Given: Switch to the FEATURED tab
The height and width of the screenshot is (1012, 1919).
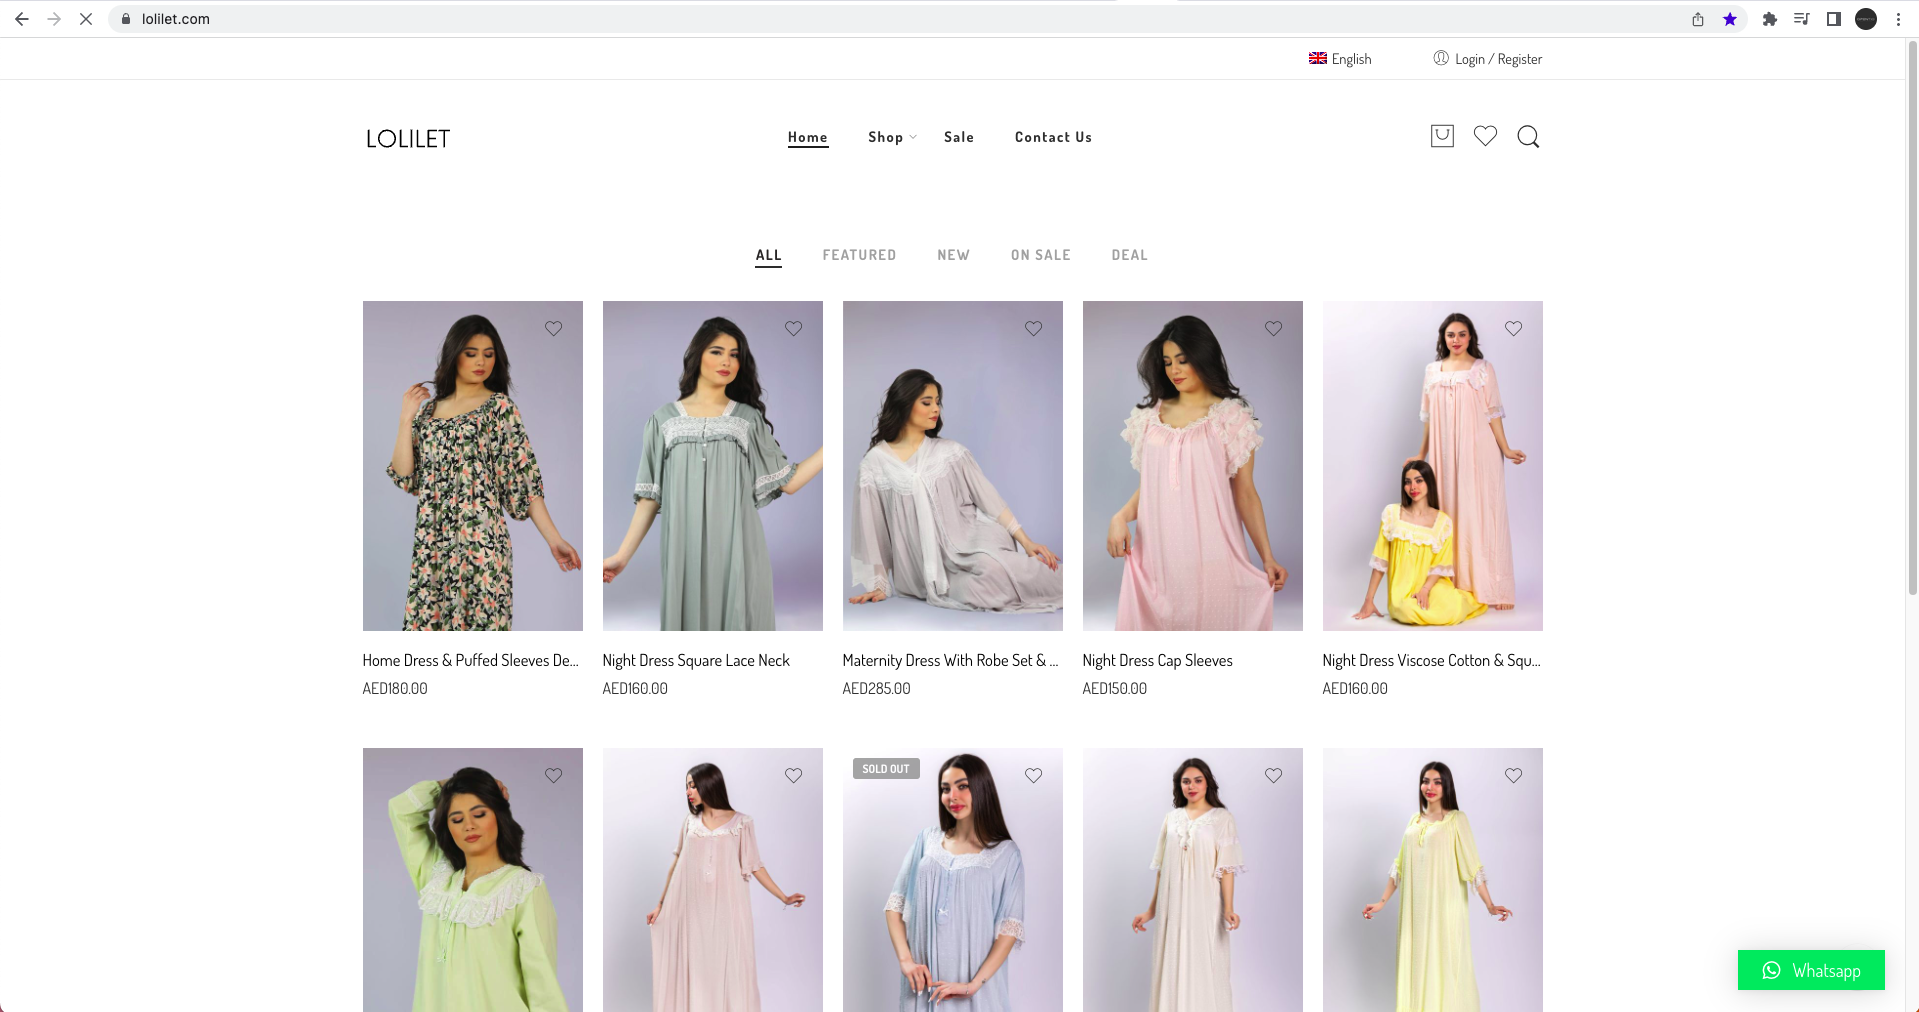Looking at the screenshot, I should 859,255.
